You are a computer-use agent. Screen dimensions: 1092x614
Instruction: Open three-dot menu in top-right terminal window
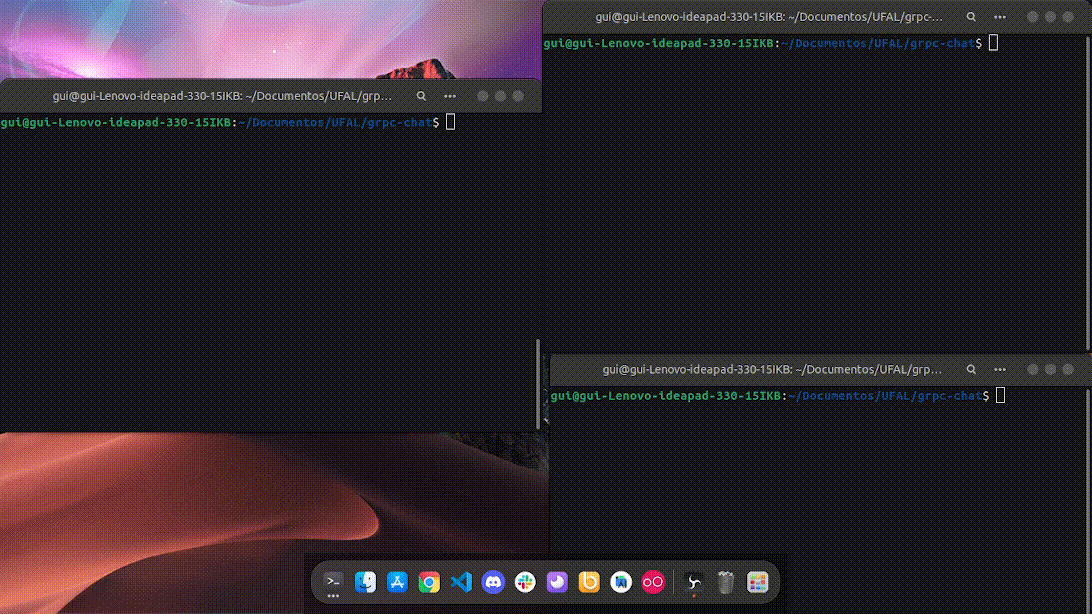pyautogui.click(x=1000, y=17)
